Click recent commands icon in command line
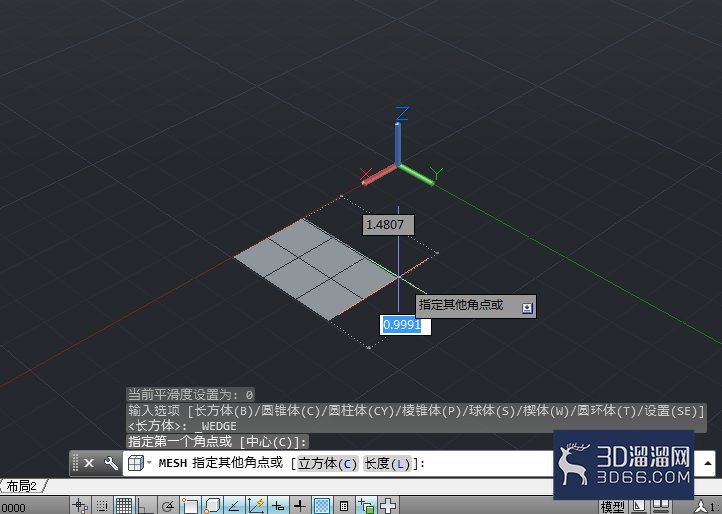This screenshot has width=722, height=514. (x=135, y=463)
